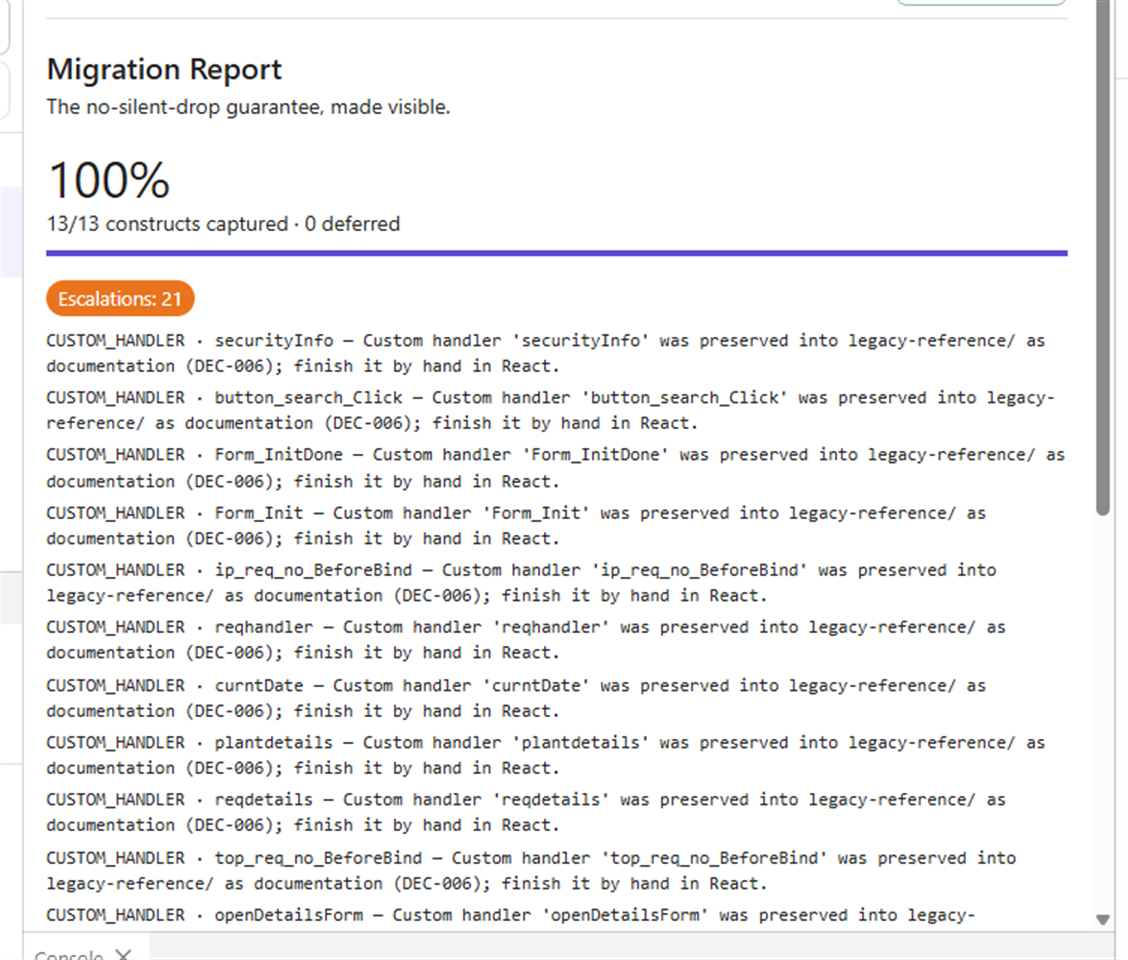Select the Form_InitDone handler entry

tap(555, 468)
